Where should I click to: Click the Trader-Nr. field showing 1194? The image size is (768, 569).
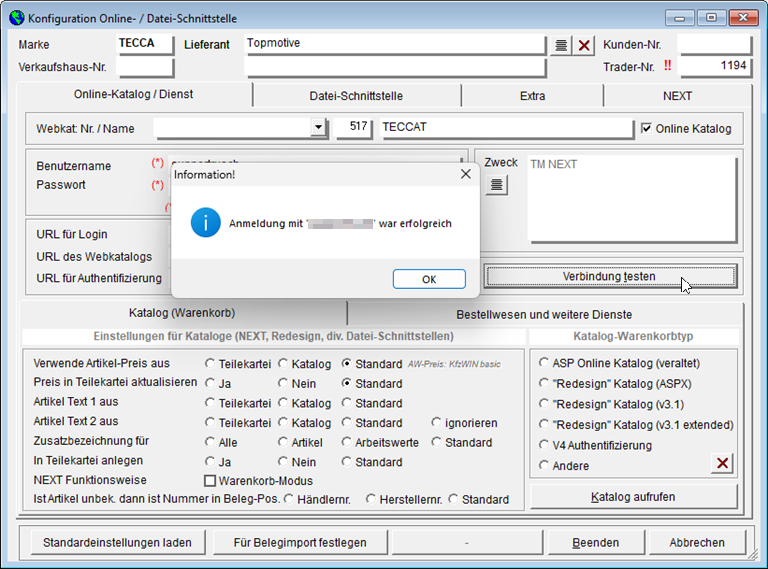click(x=715, y=66)
